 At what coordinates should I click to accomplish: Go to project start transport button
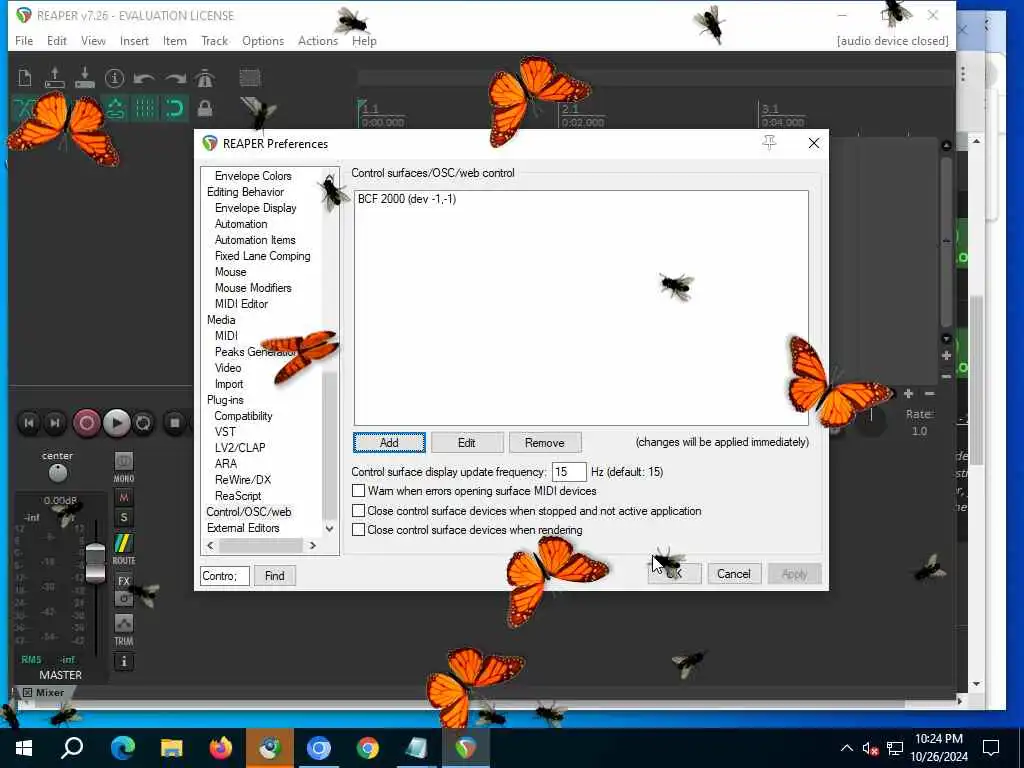tap(29, 423)
